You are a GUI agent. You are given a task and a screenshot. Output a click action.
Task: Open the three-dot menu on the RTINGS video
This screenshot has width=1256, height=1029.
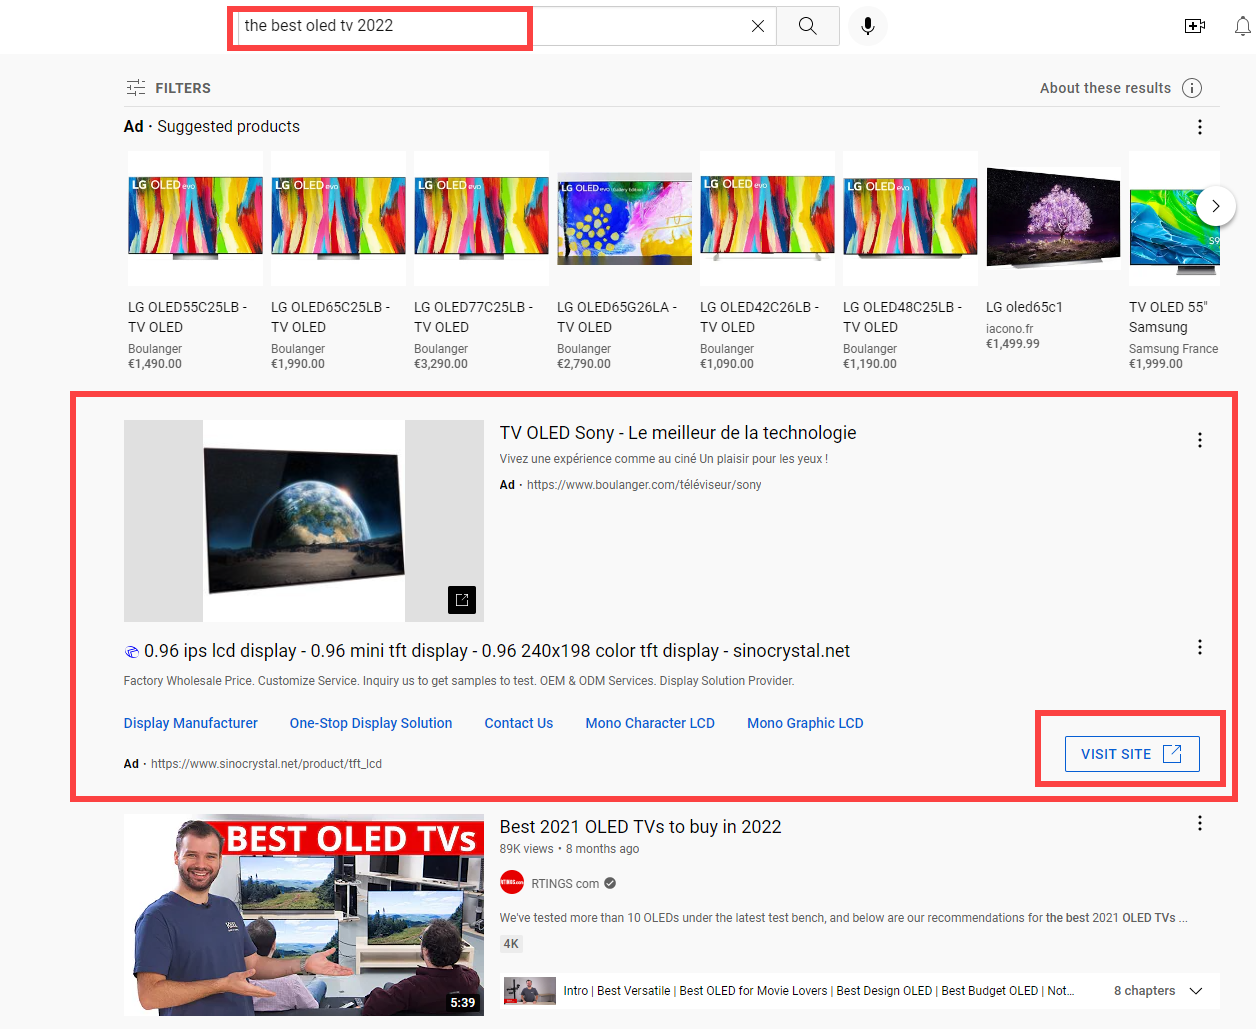(1199, 823)
